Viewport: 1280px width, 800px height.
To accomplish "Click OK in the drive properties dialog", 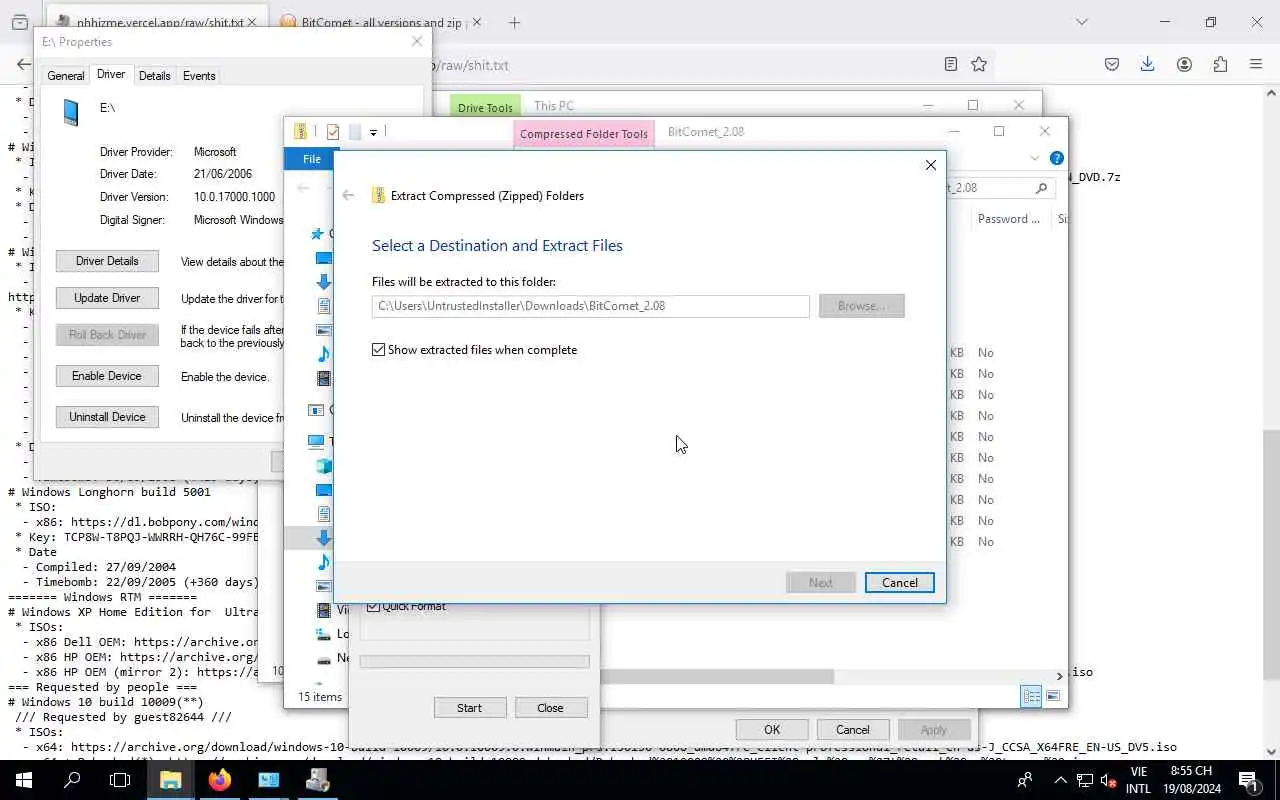I will [x=772, y=730].
